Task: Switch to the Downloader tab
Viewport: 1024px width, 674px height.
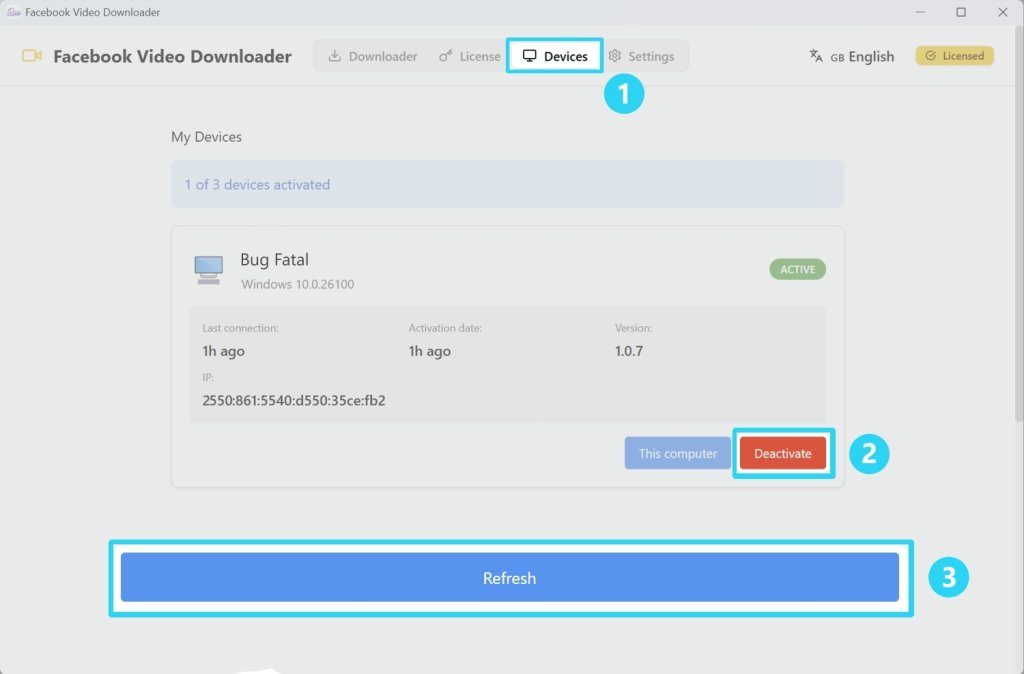Action: [x=372, y=56]
